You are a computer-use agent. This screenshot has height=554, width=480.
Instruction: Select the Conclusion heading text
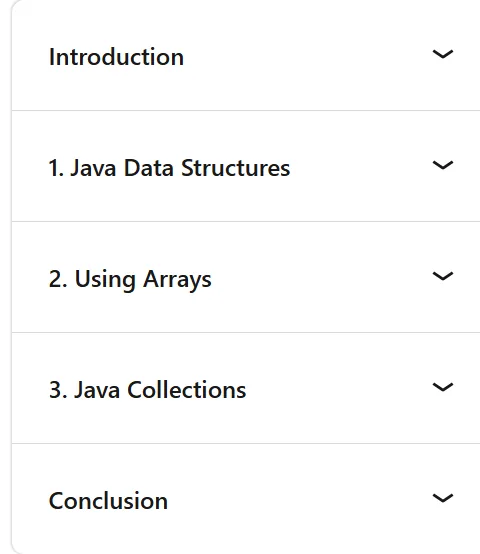[108, 501]
